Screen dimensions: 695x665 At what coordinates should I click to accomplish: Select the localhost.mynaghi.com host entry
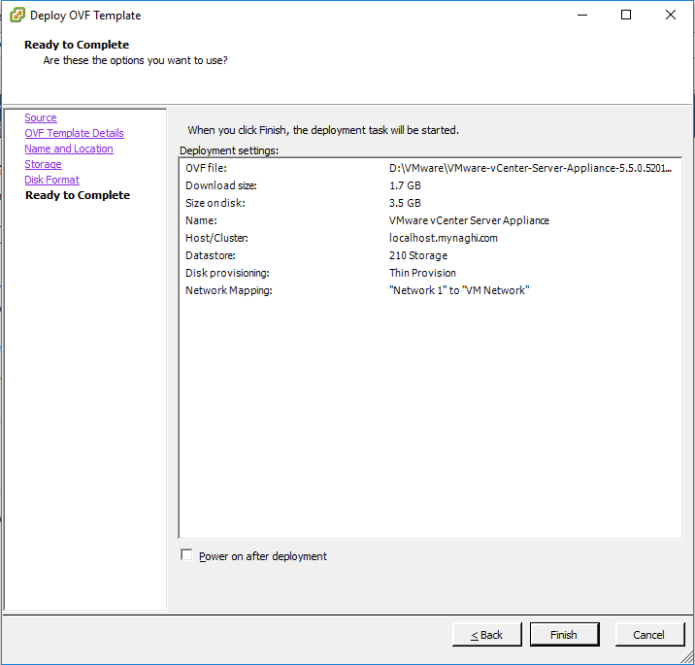point(443,238)
